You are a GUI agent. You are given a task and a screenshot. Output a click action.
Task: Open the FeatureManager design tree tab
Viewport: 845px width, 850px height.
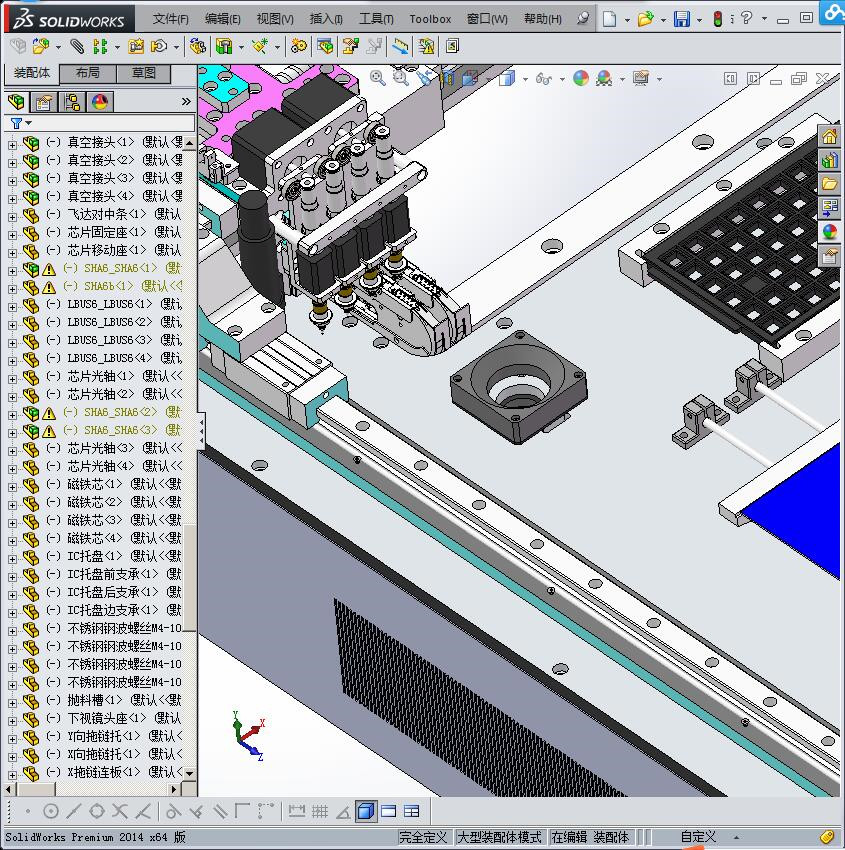tap(17, 102)
